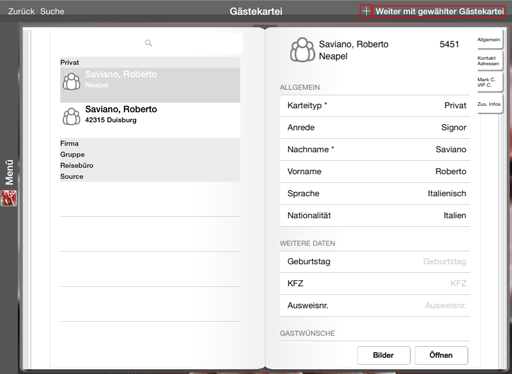Open Suche in the top bar
512x374 pixels.
[x=52, y=11]
